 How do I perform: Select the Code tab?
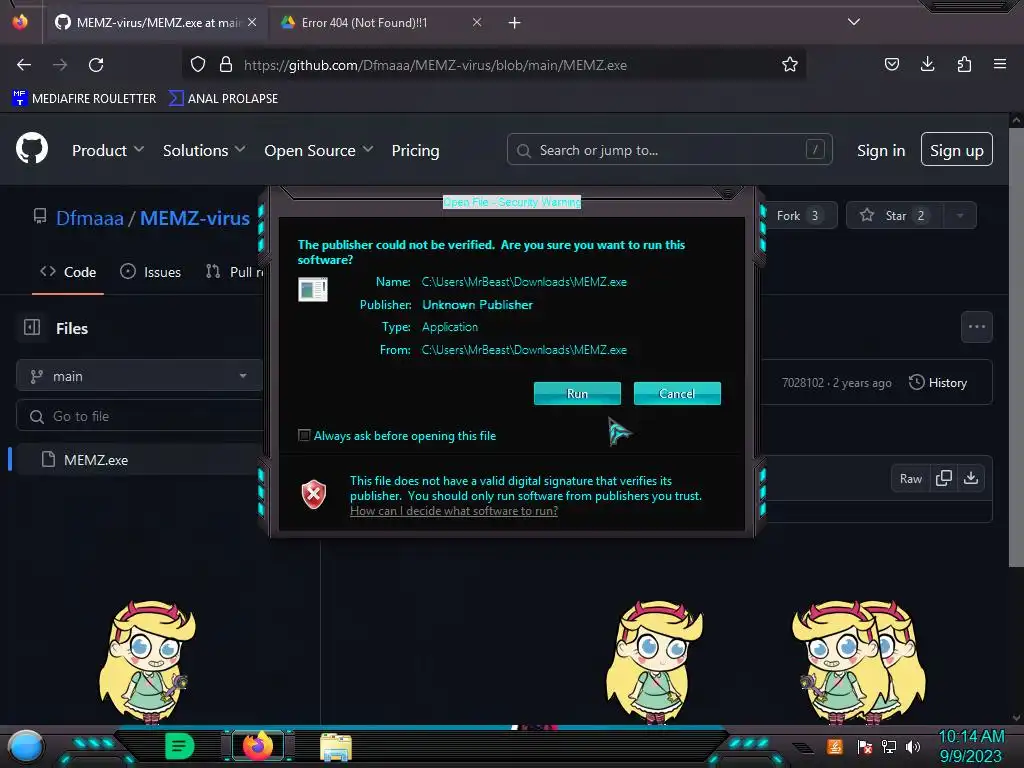pyautogui.click(x=68, y=272)
